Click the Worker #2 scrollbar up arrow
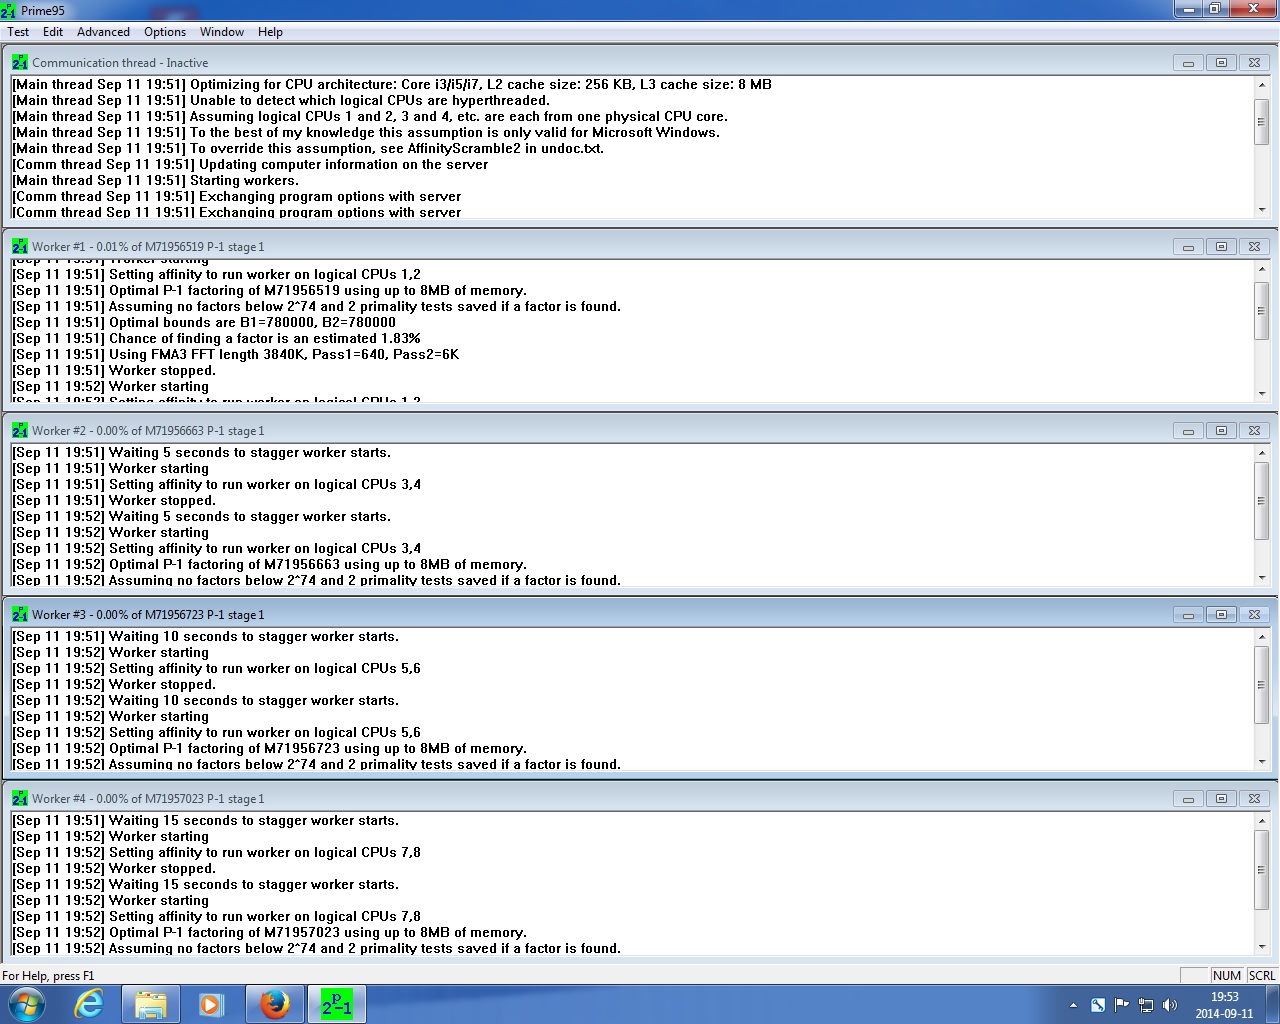Viewport: 1280px width, 1024px height. tap(1262, 453)
